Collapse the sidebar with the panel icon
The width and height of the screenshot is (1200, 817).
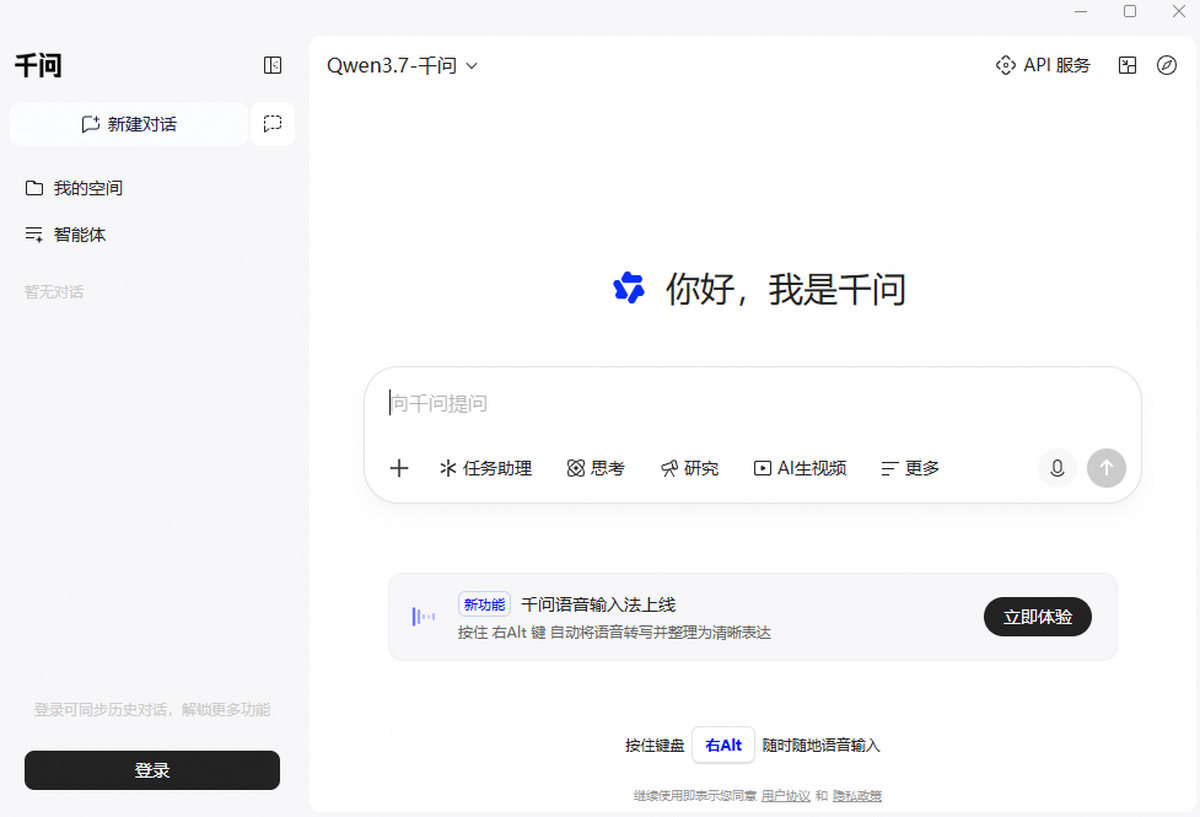[272, 65]
